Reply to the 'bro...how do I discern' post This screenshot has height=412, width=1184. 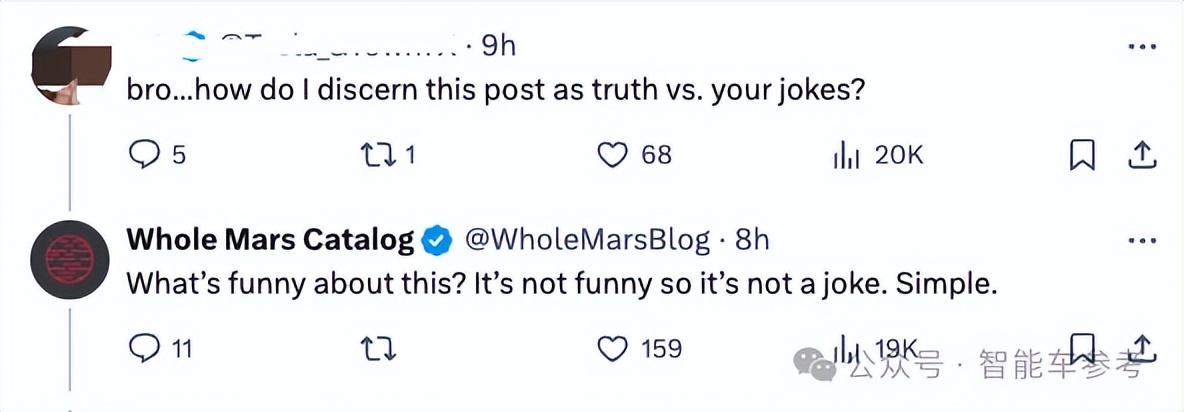(145, 155)
